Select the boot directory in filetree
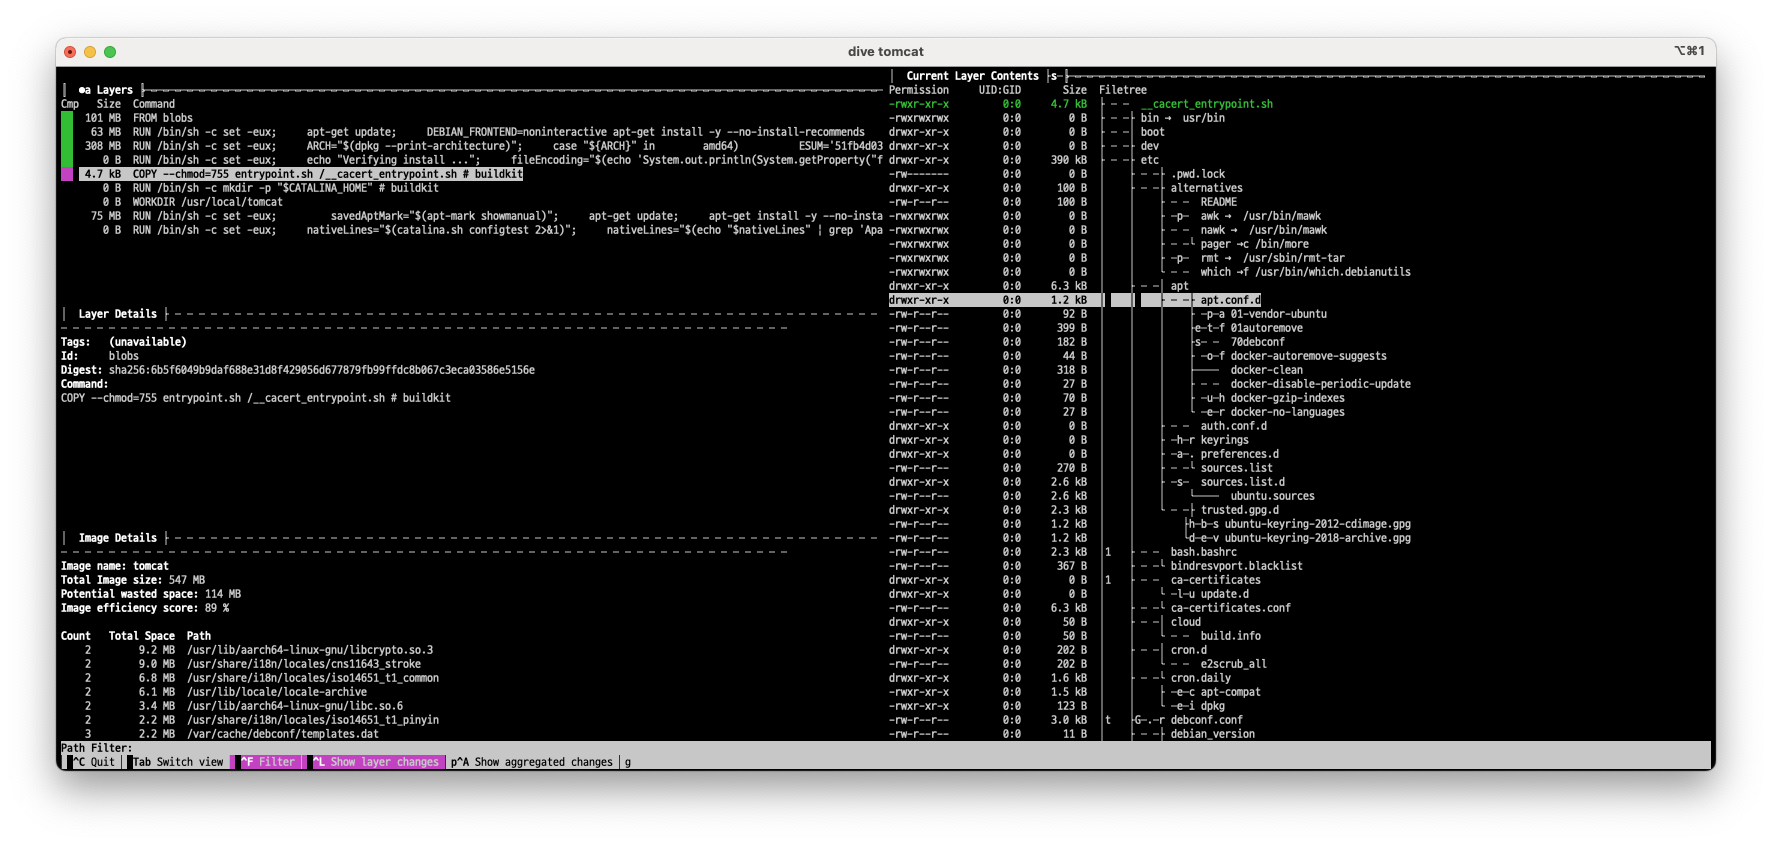The height and width of the screenshot is (845, 1772). click(1153, 132)
